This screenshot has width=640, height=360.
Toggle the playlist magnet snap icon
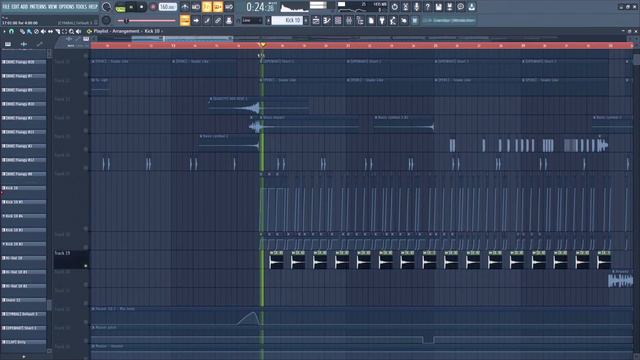click(11, 31)
